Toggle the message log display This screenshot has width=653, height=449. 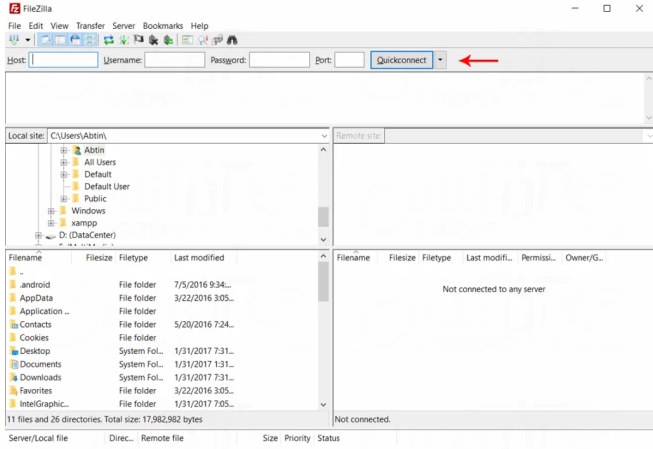click(x=45, y=40)
